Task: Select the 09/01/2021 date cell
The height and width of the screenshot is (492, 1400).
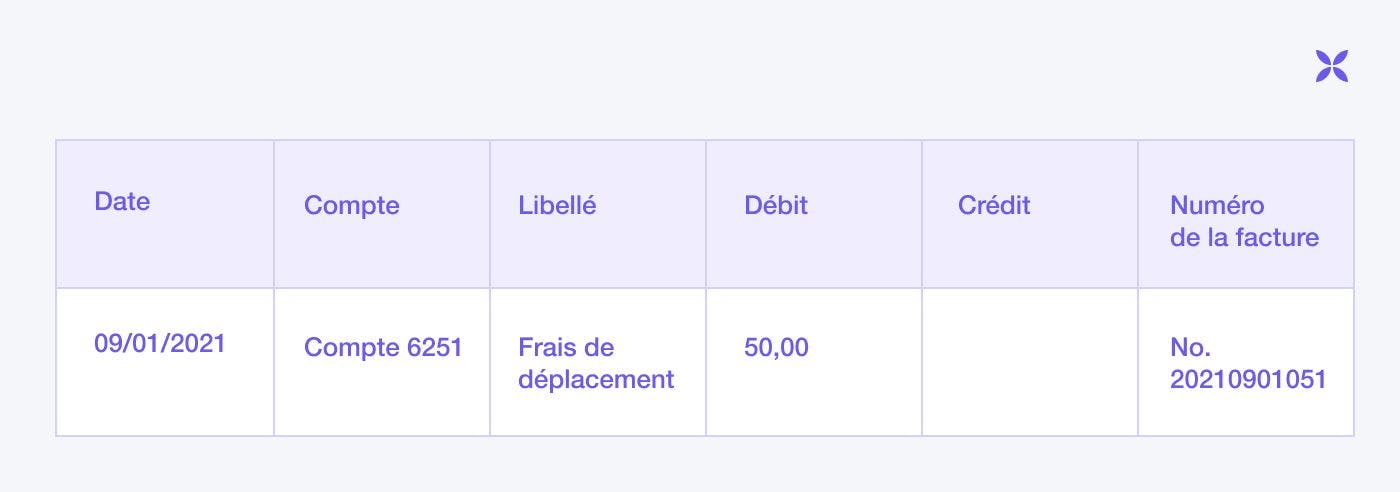Action: 160,343
